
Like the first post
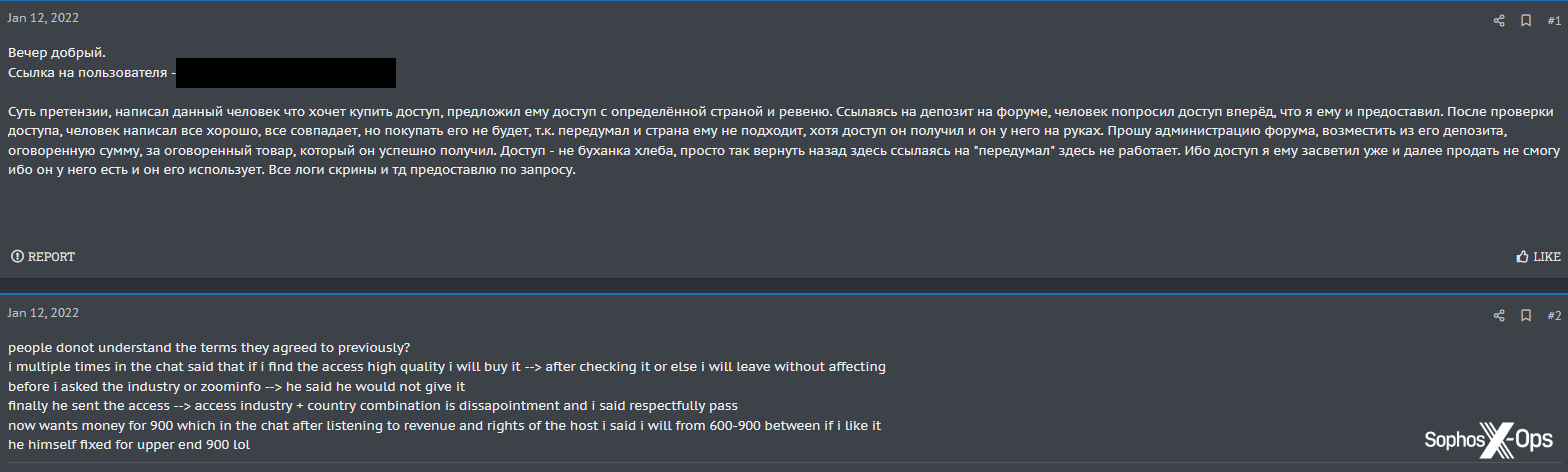pyautogui.click(x=1538, y=257)
